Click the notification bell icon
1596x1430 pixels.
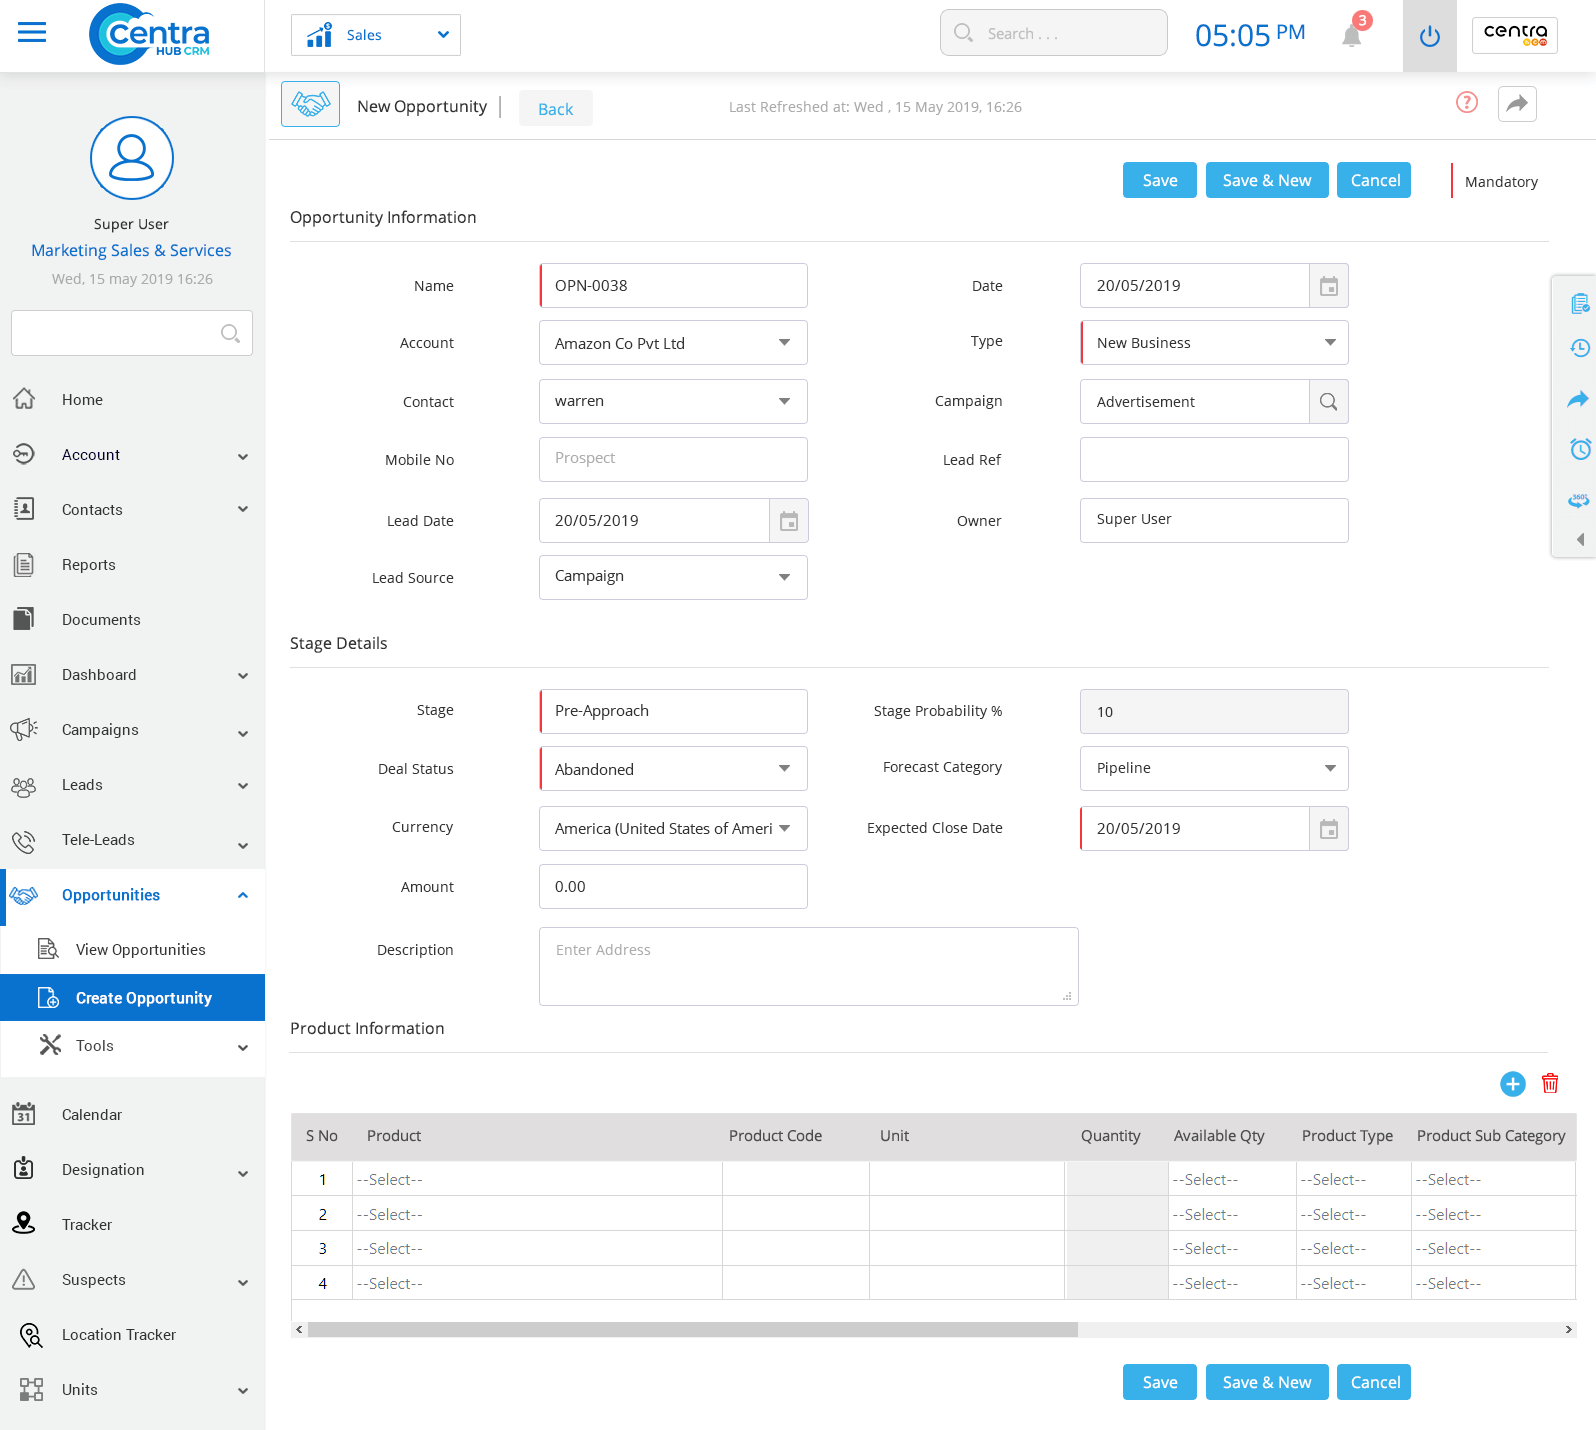1351,36
